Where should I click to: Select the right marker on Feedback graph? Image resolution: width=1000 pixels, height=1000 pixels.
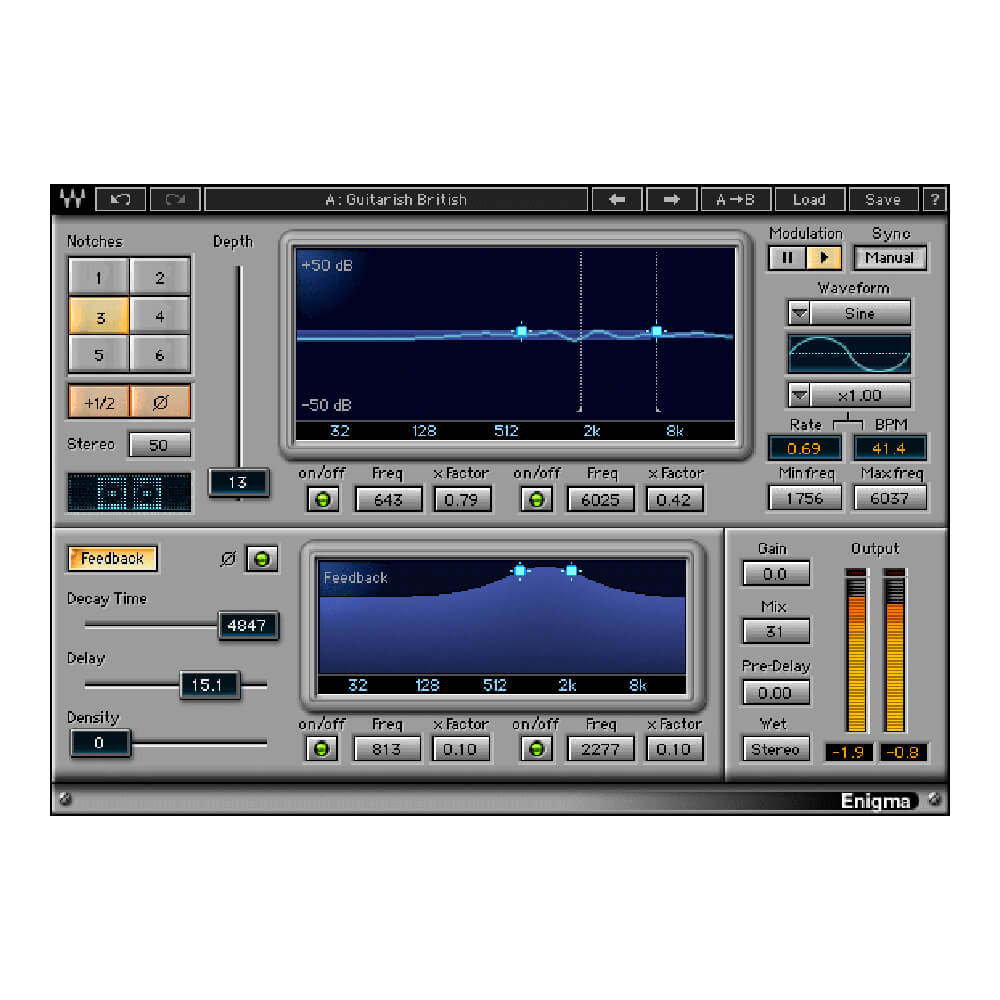[x=571, y=571]
